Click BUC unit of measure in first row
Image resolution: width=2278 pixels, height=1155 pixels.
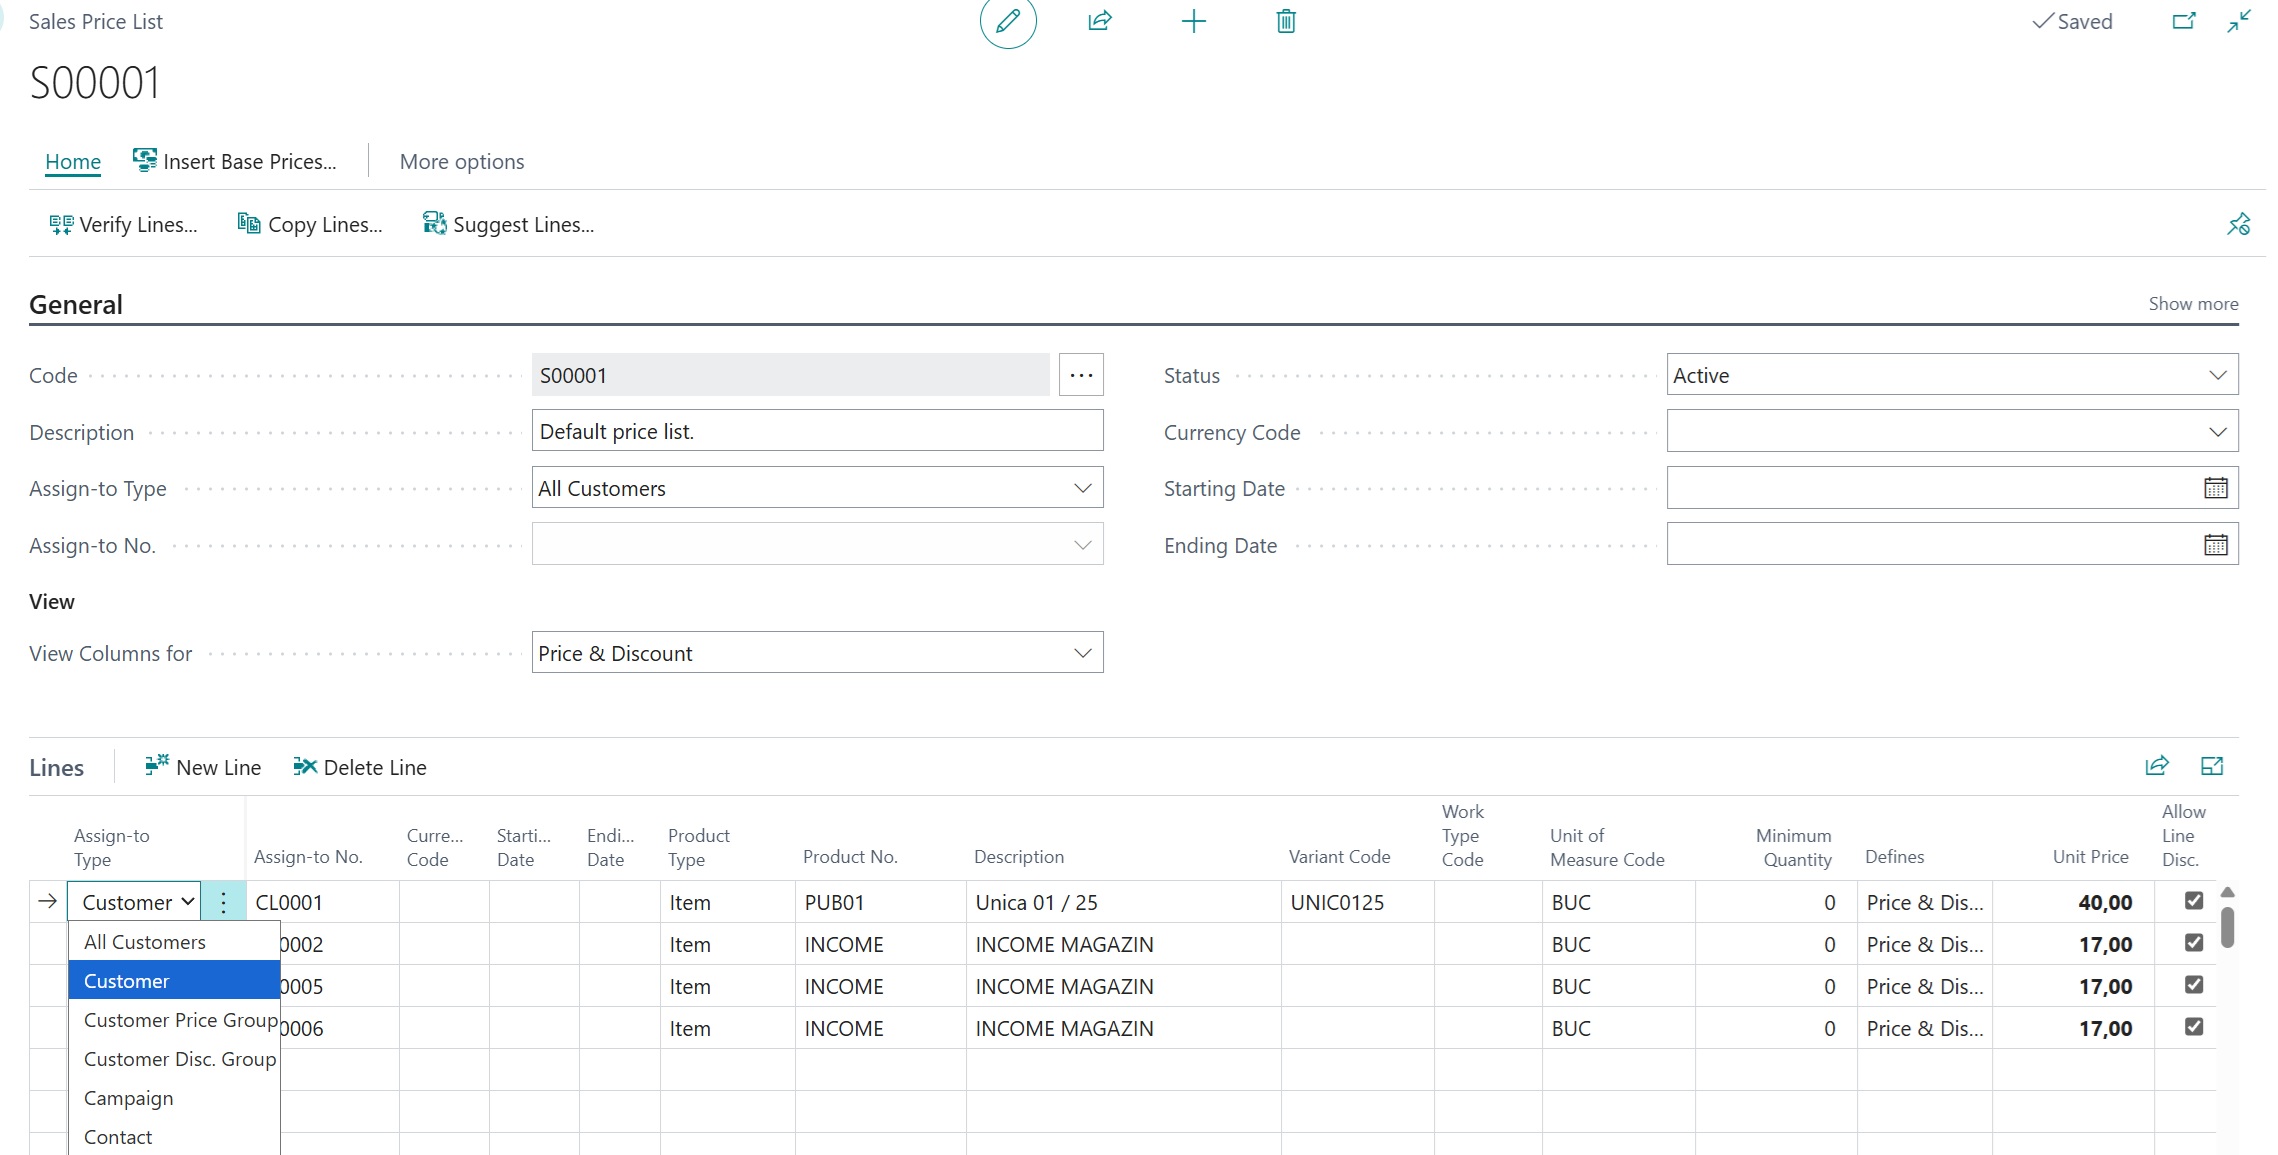pyautogui.click(x=1618, y=902)
